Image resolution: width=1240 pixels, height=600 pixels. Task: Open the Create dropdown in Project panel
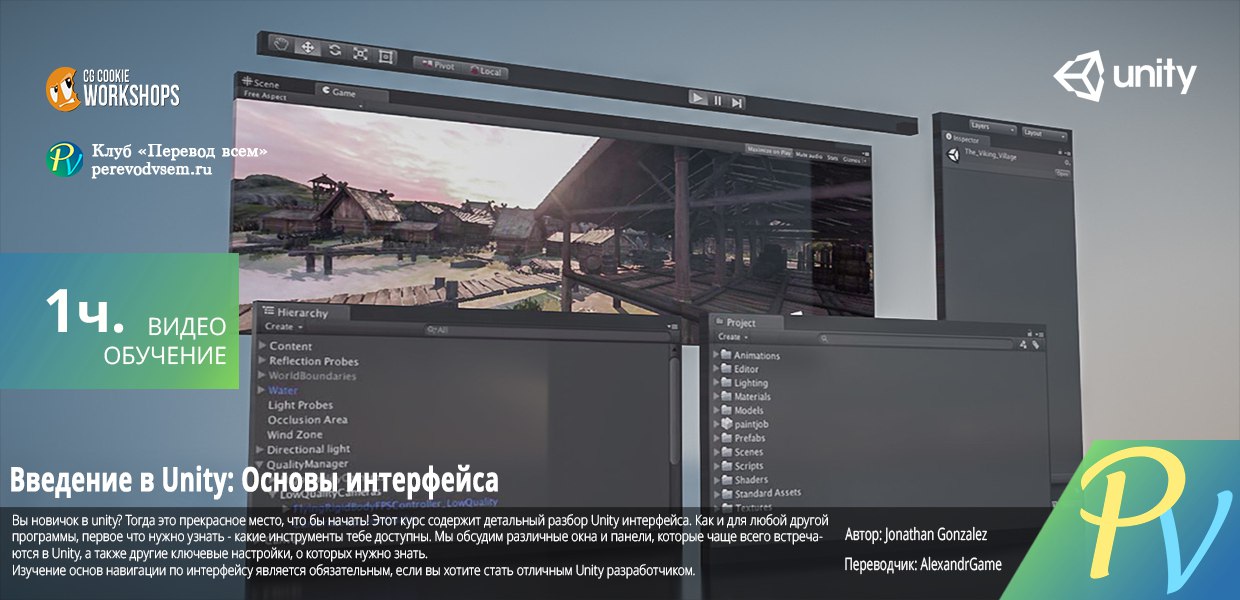pos(732,337)
